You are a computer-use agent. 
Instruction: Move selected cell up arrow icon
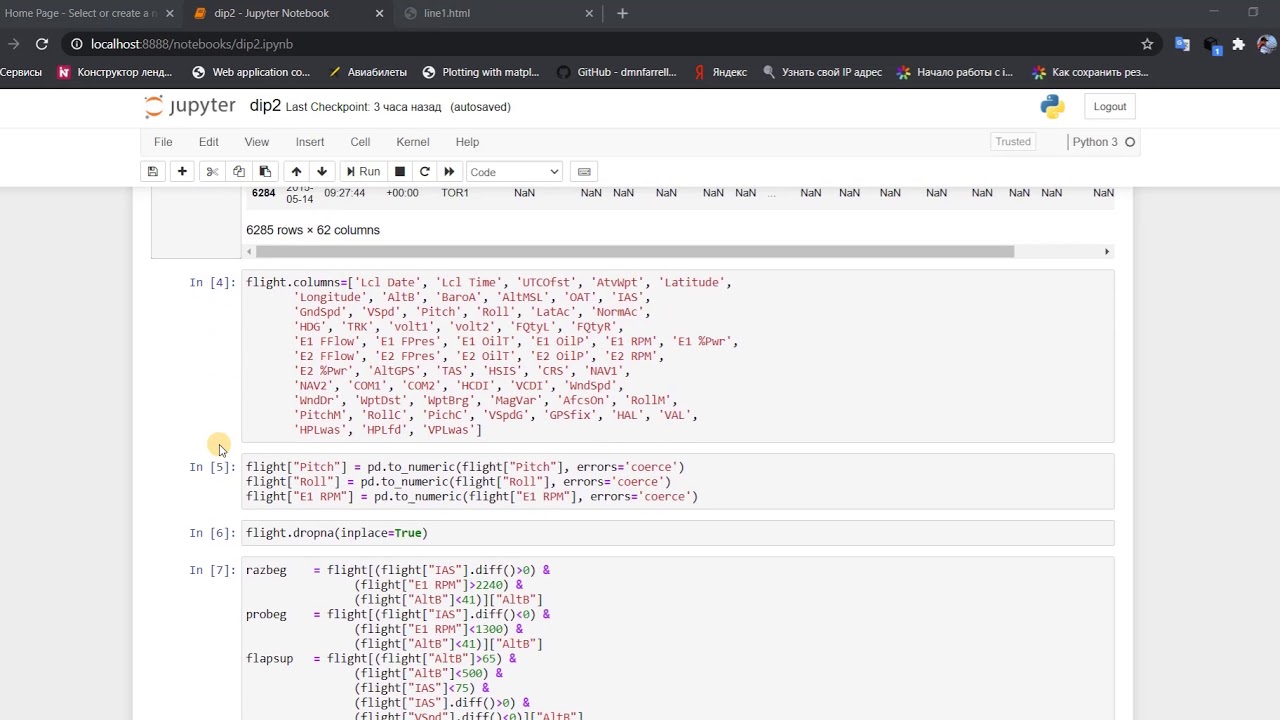point(296,172)
